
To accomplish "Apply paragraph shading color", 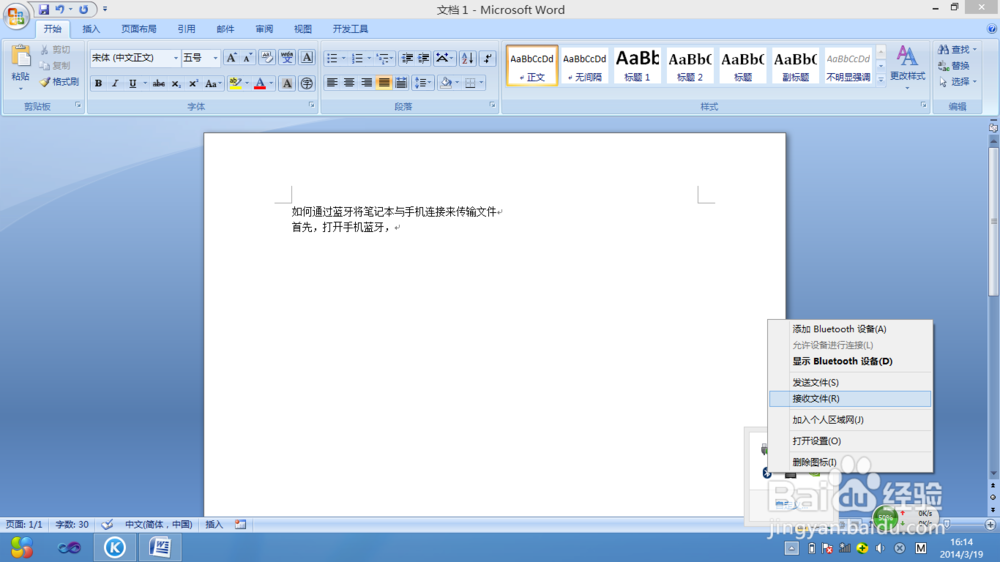I will click(x=446, y=82).
